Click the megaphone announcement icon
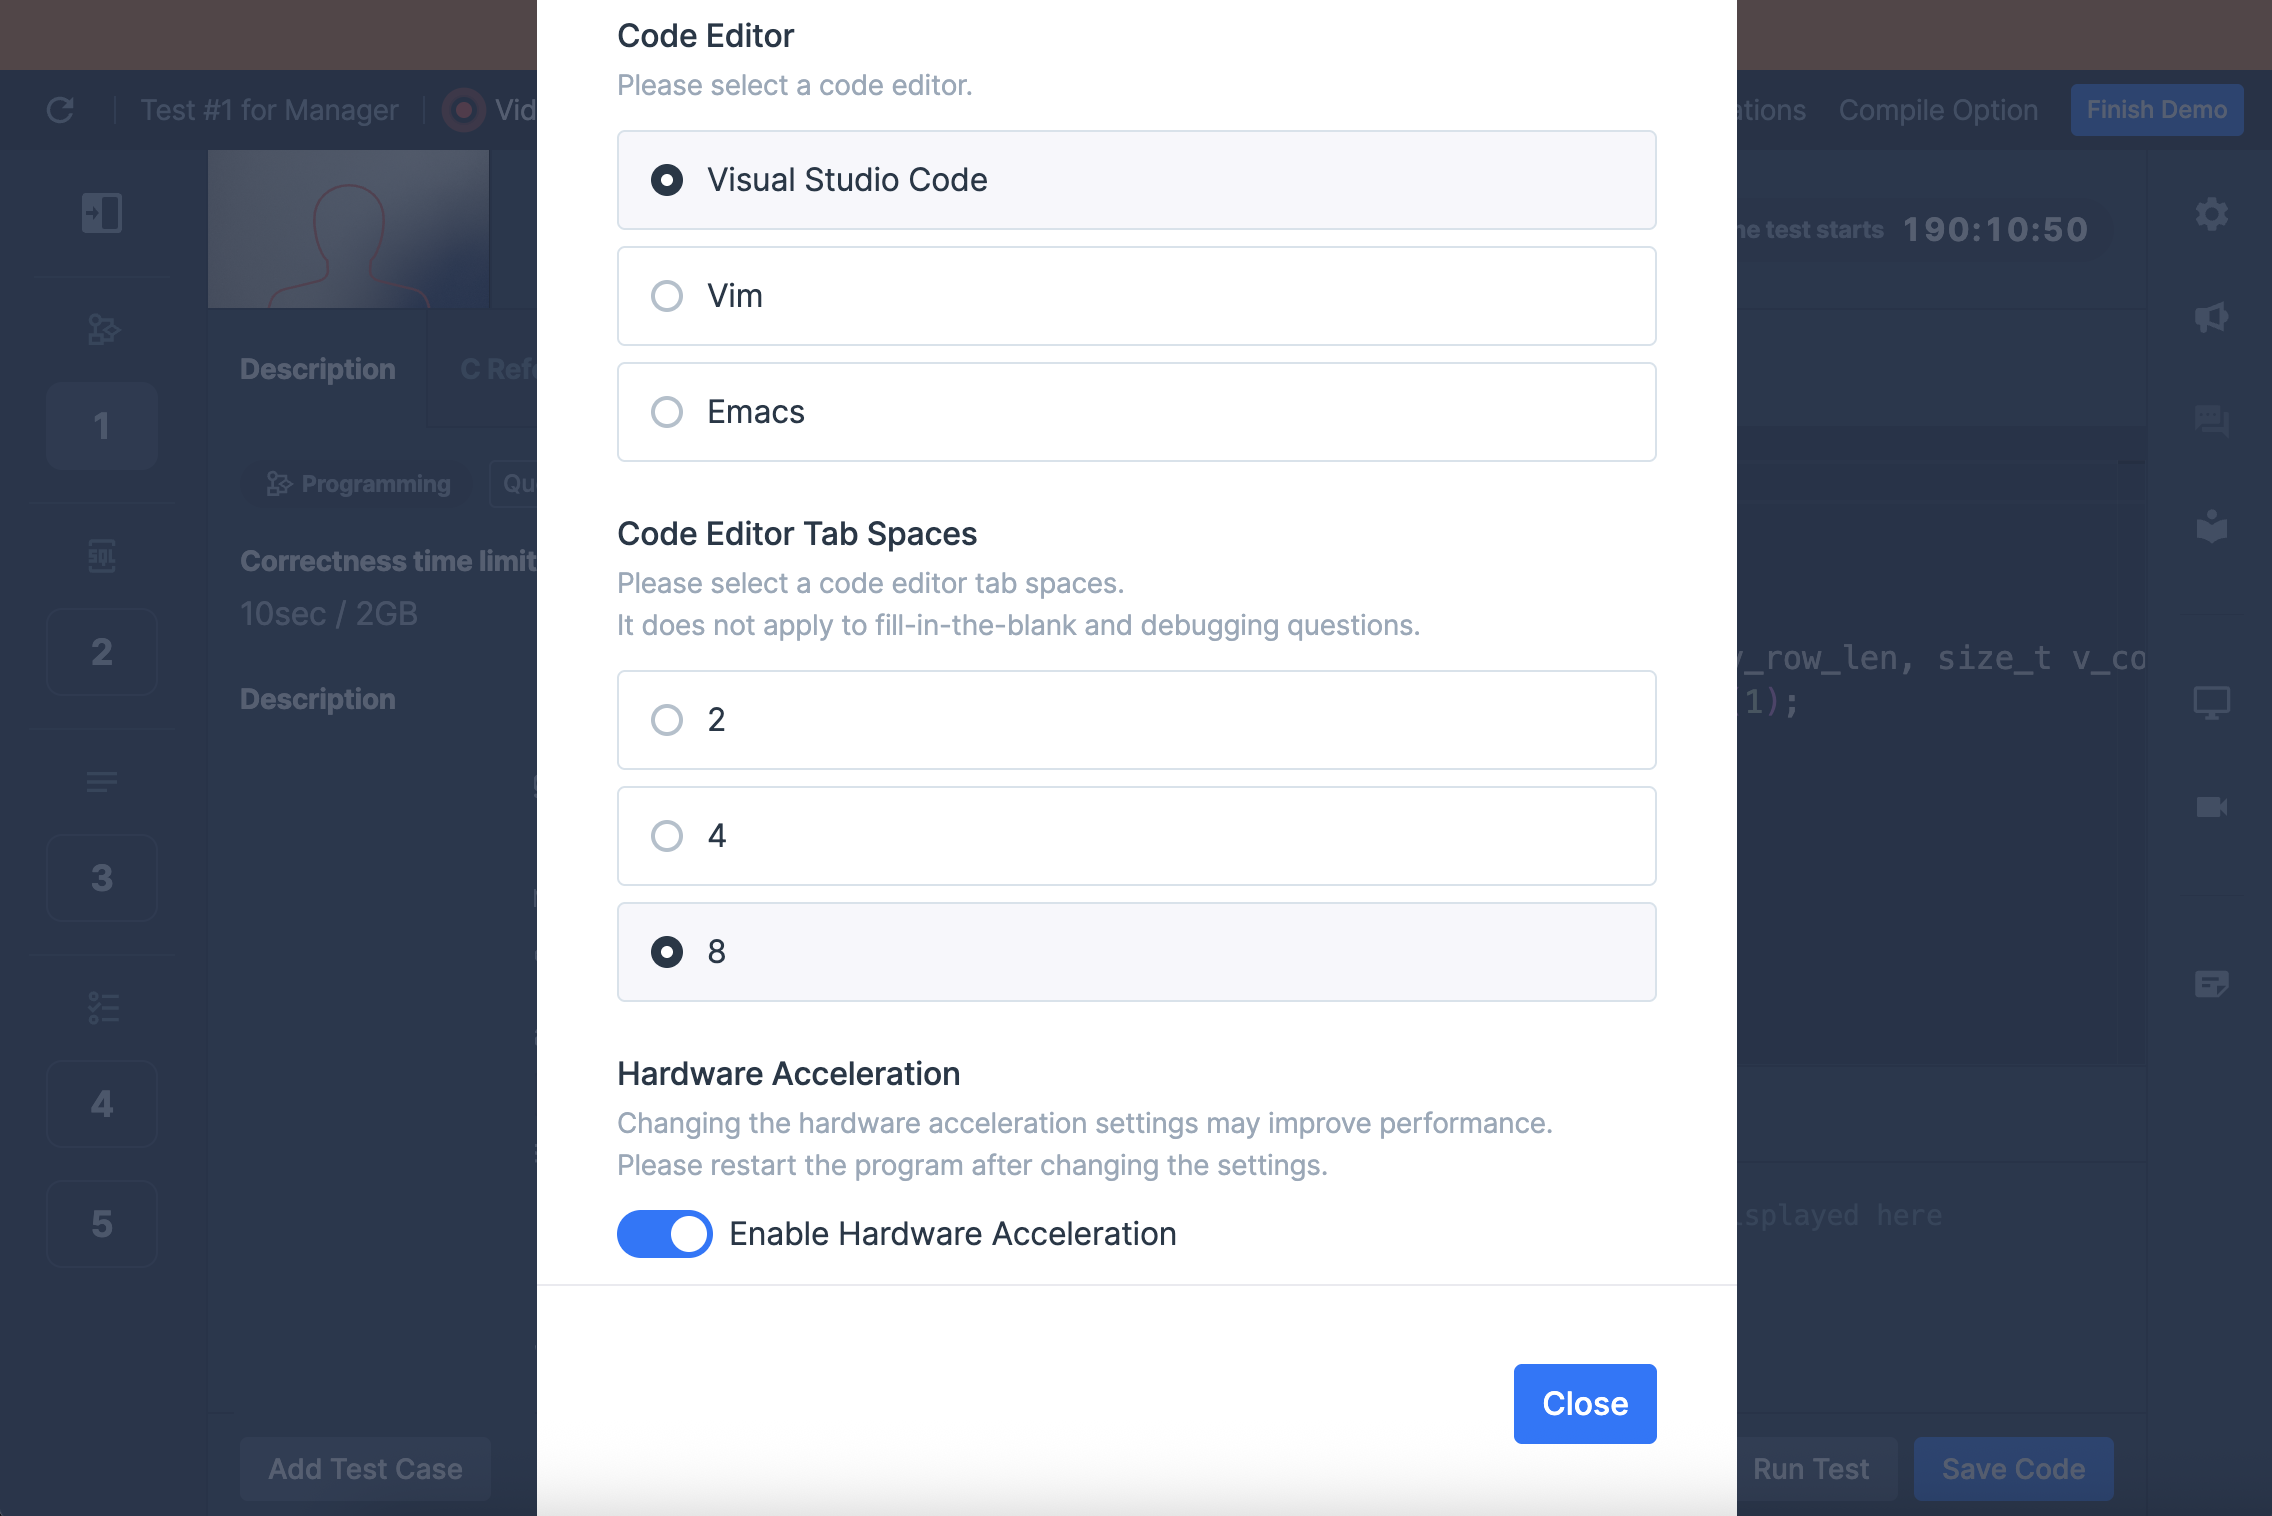2272x1516 pixels. [x=2211, y=318]
